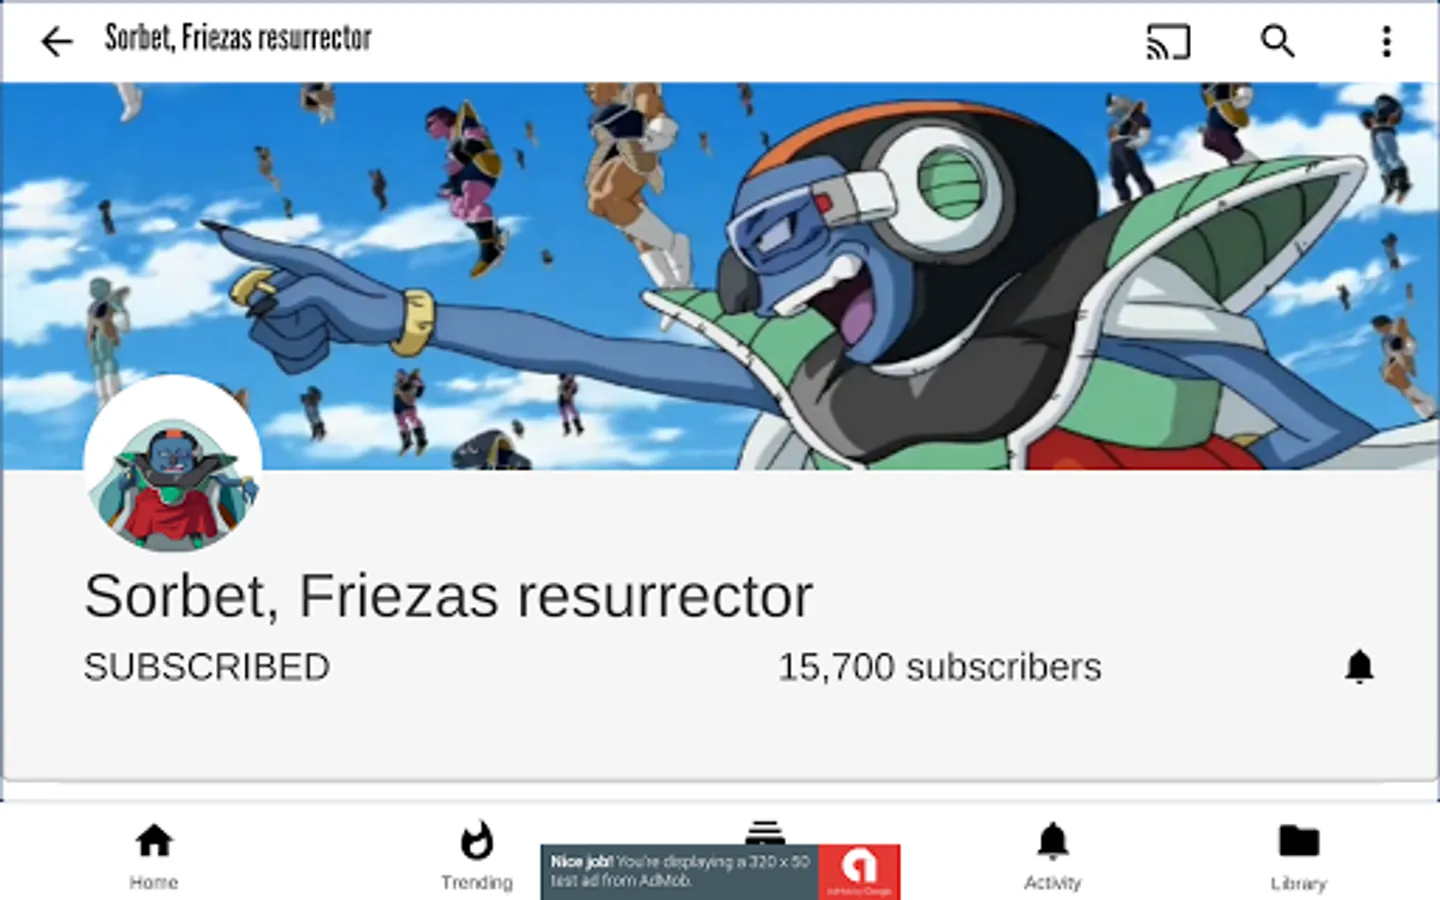The image size is (1440, 900).
Task: Select the Library text label
Action: coord(1299,883)
